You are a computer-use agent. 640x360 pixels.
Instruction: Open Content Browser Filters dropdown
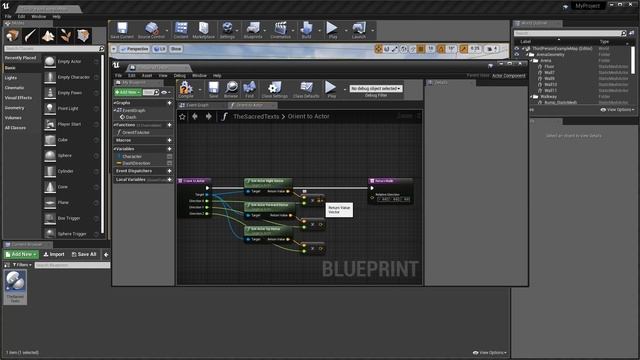(22, 265)
